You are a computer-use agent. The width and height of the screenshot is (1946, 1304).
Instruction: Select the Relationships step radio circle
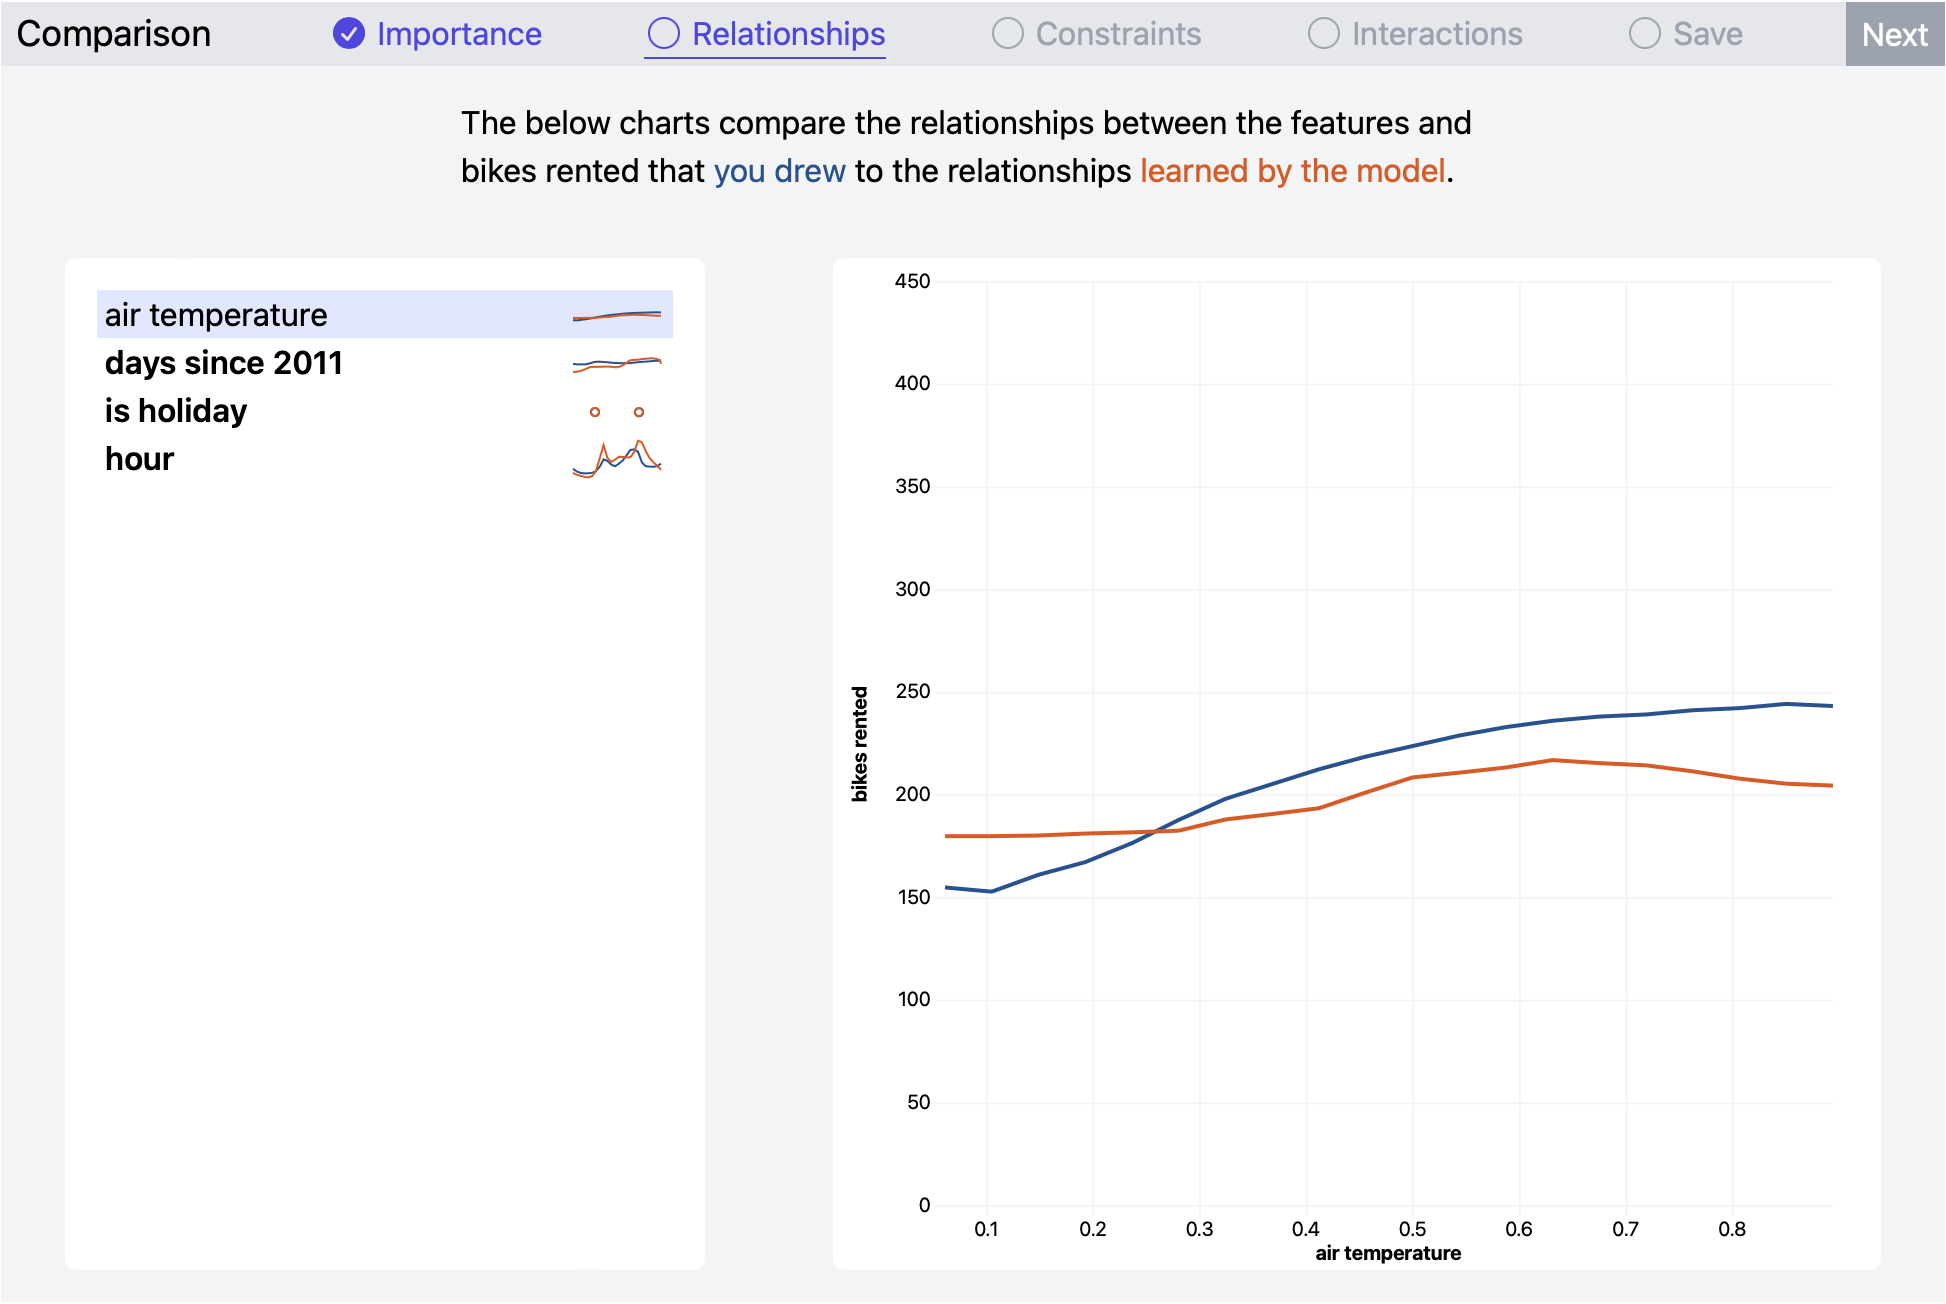[x=663, y=34]
